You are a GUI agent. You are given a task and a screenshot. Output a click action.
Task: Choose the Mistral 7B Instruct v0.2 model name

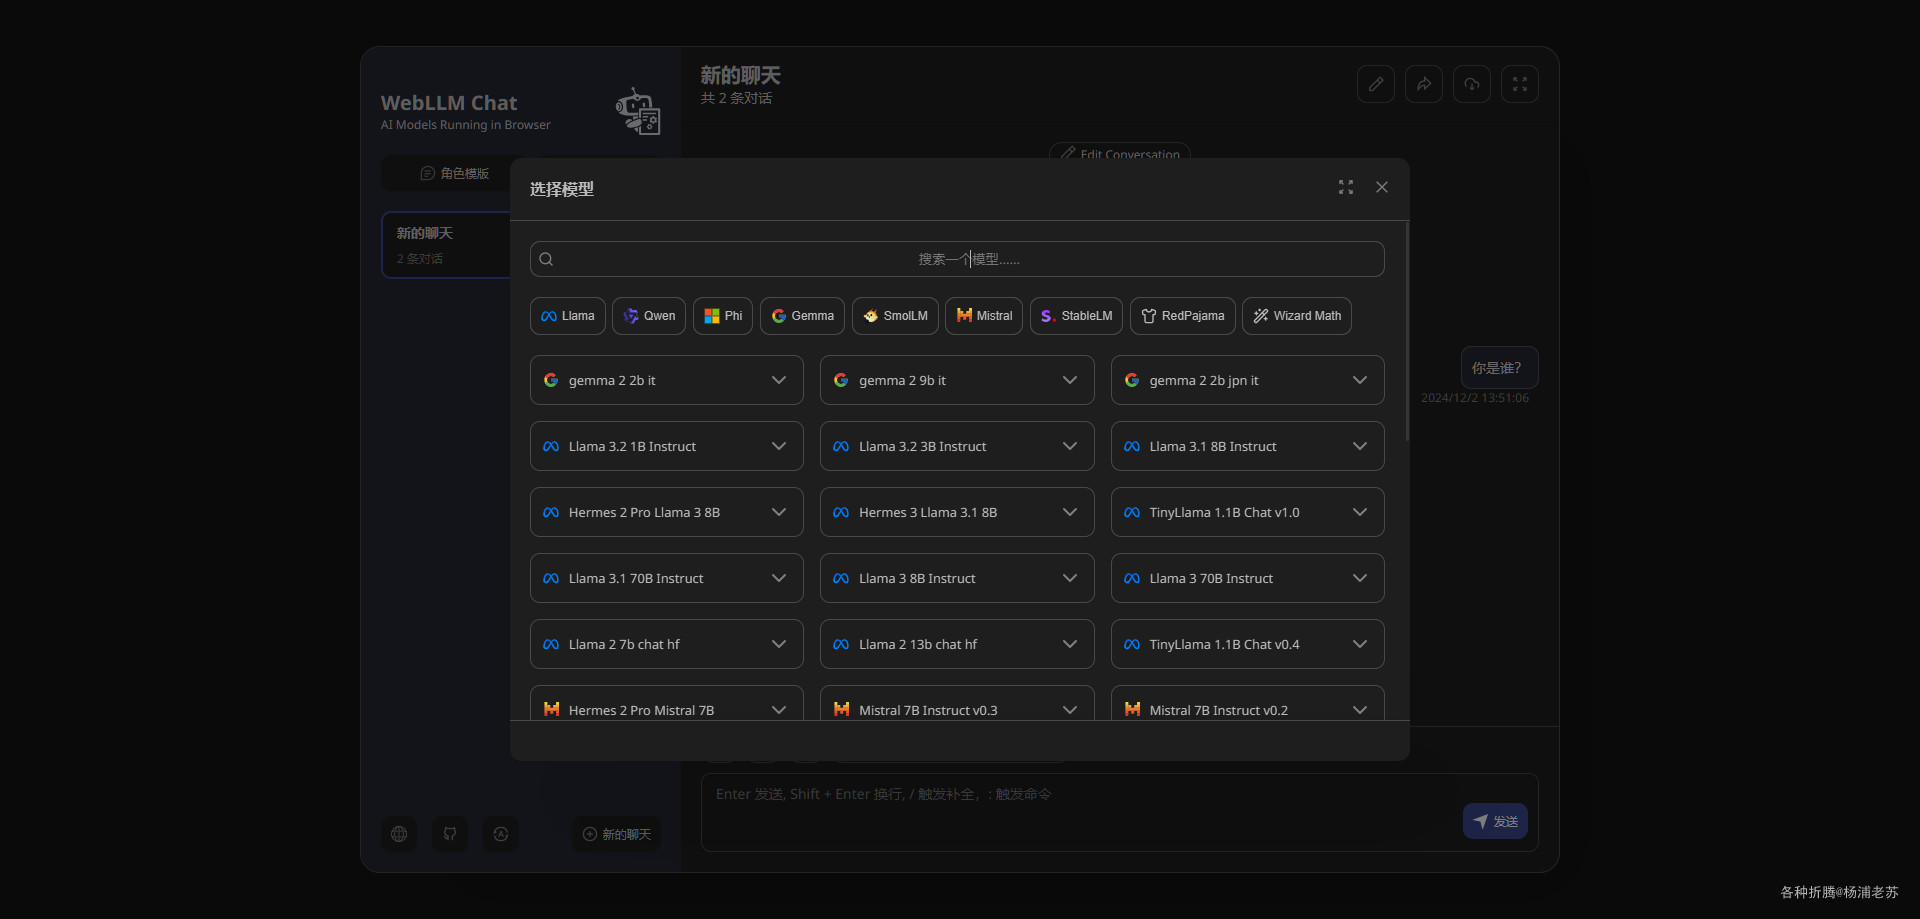[x=1219, y=710]
